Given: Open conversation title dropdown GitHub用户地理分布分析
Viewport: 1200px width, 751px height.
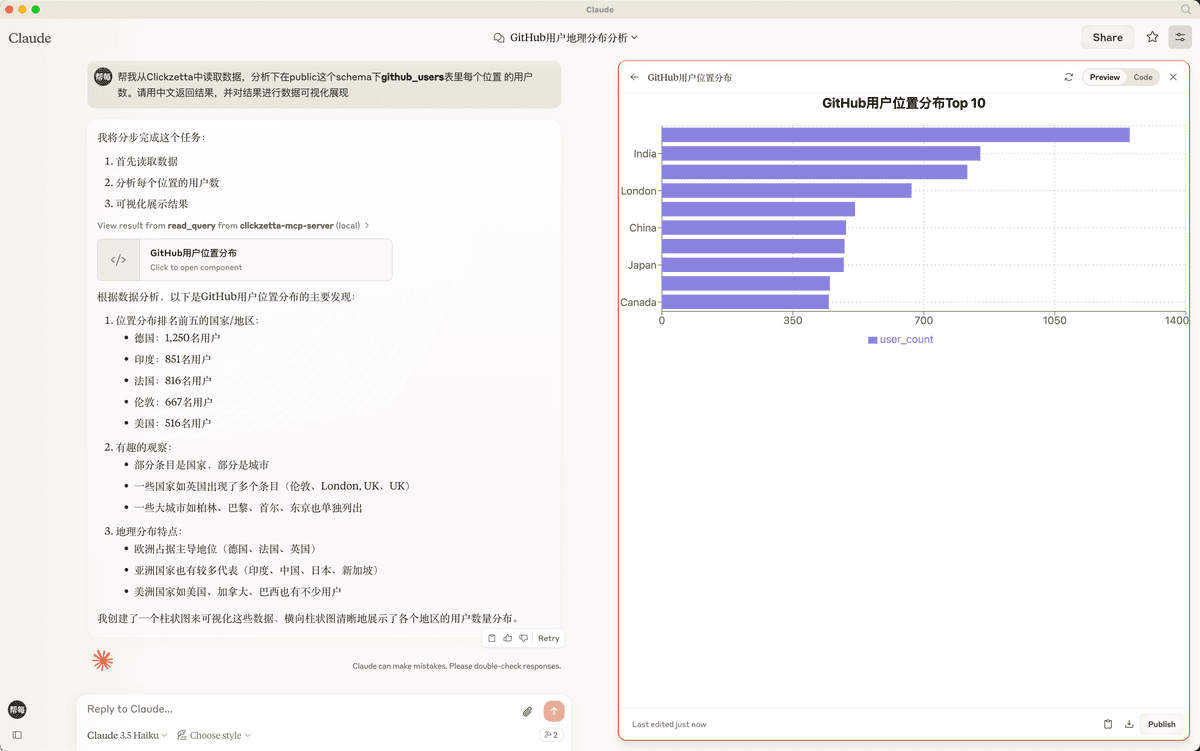Looking at the screenshot, I should [566, 38].
